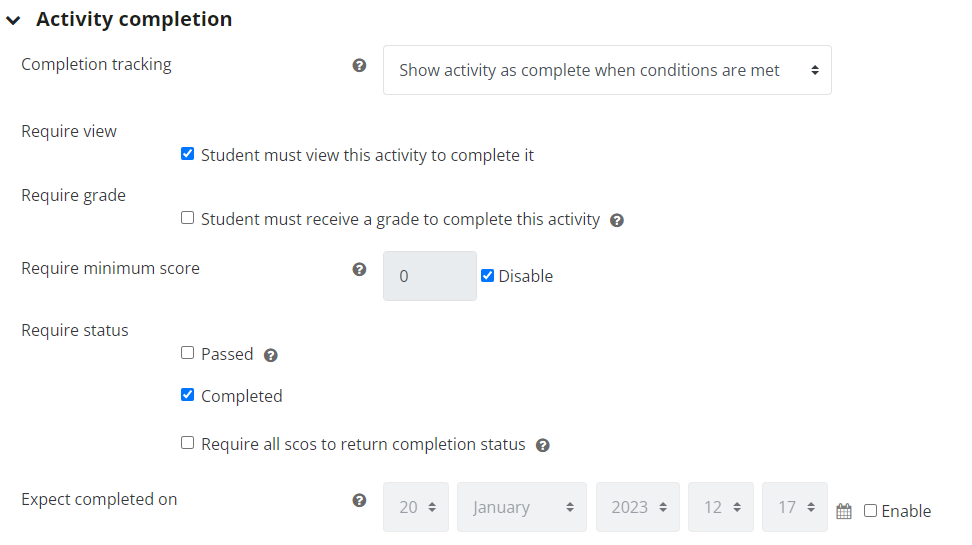Collapse the Activity completion section chevron
972x545 pixels.
[x=13, y=20]
